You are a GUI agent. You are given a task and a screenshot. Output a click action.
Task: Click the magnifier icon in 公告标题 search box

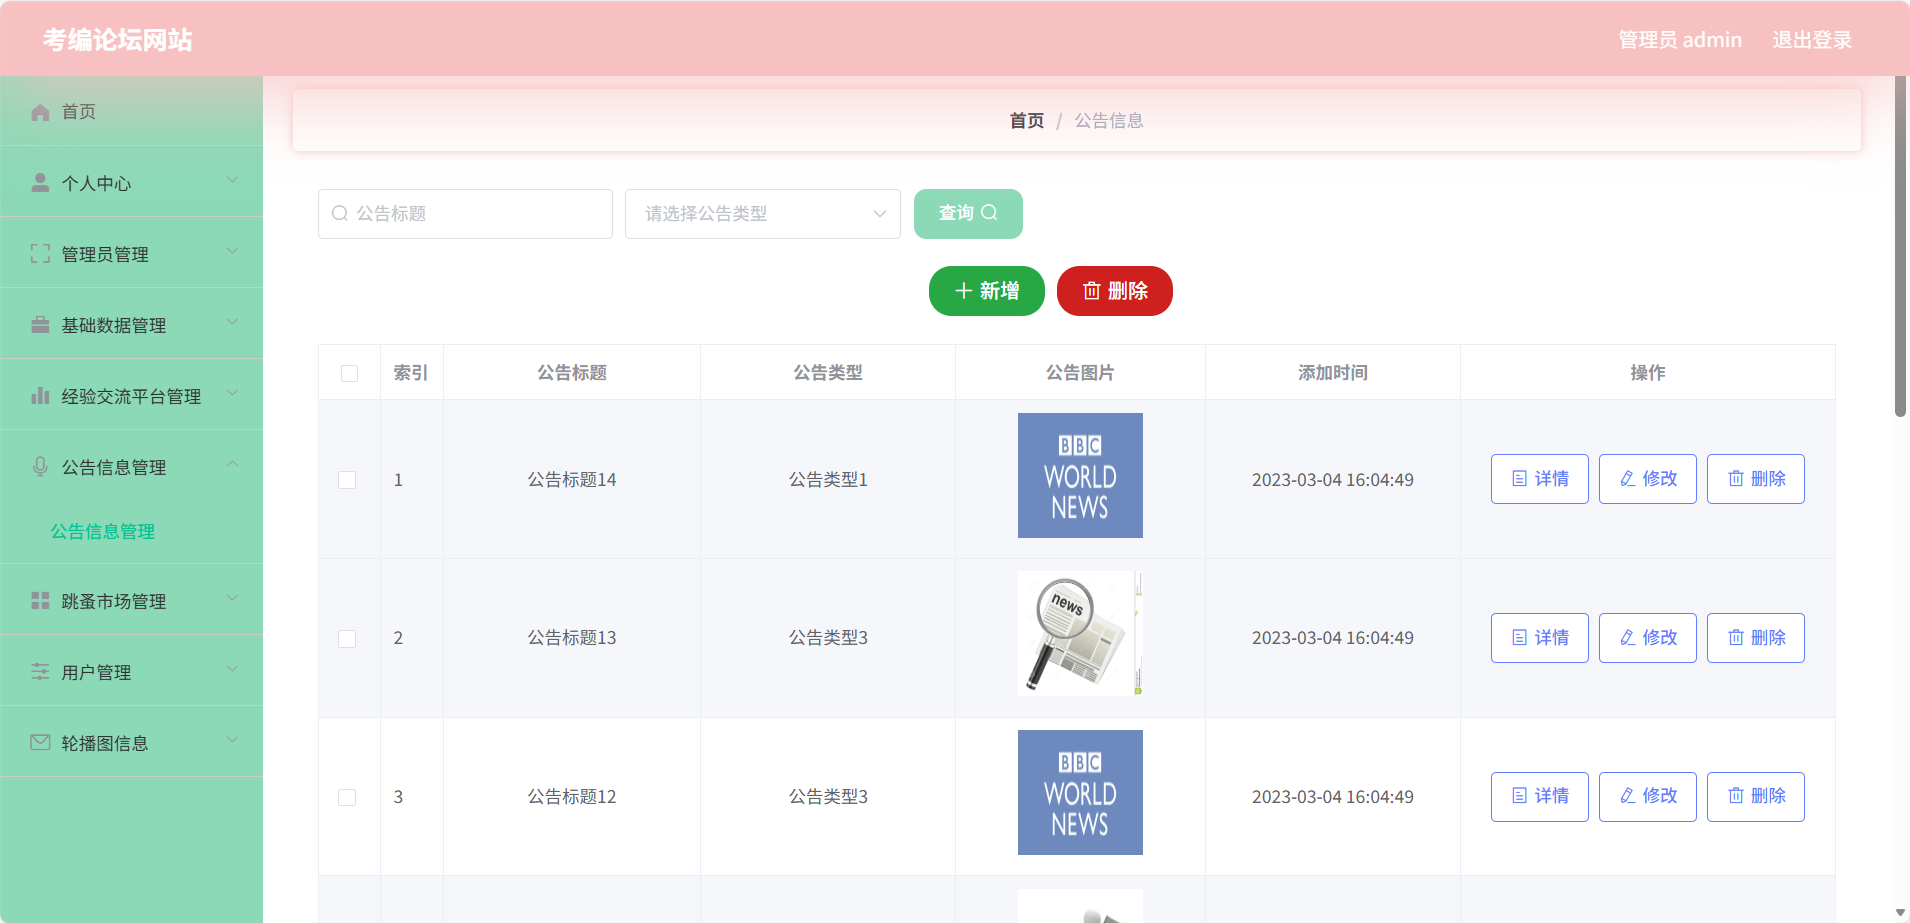click(340, 214)
